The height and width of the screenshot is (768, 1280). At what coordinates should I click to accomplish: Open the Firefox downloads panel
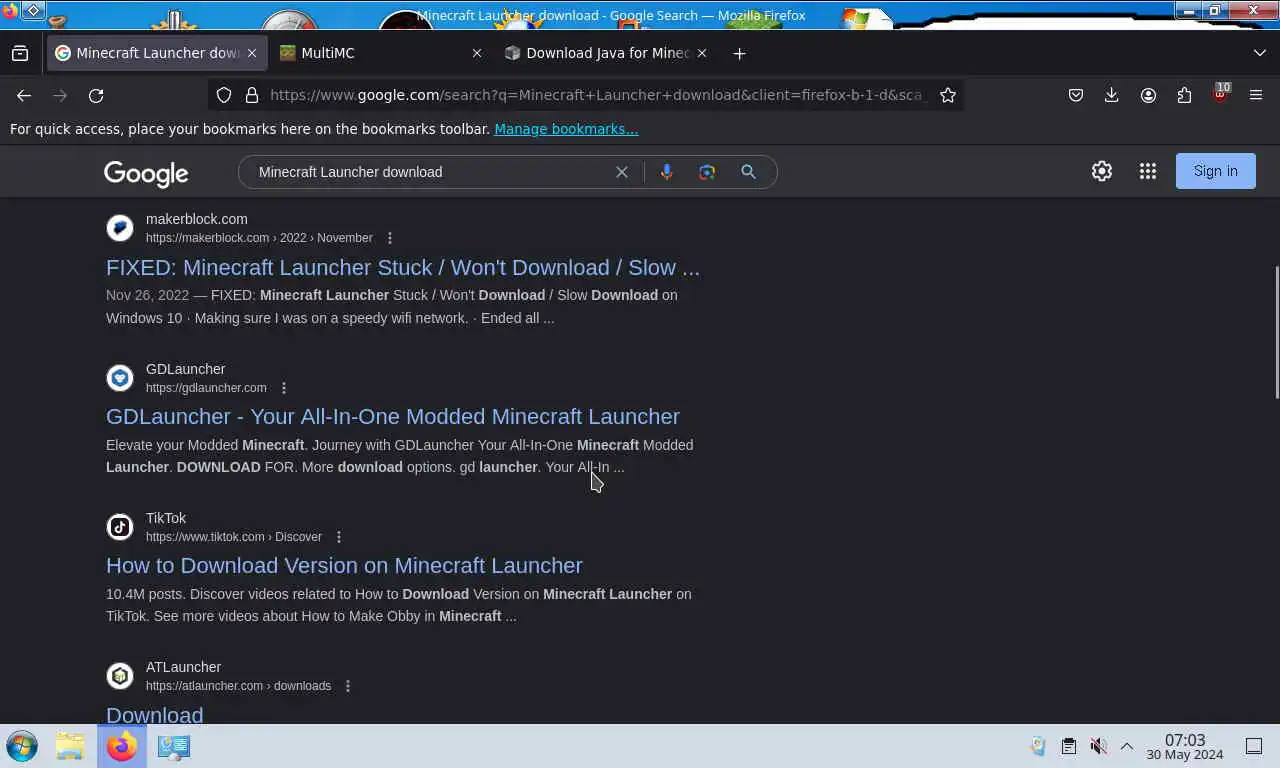(1111, 95)
